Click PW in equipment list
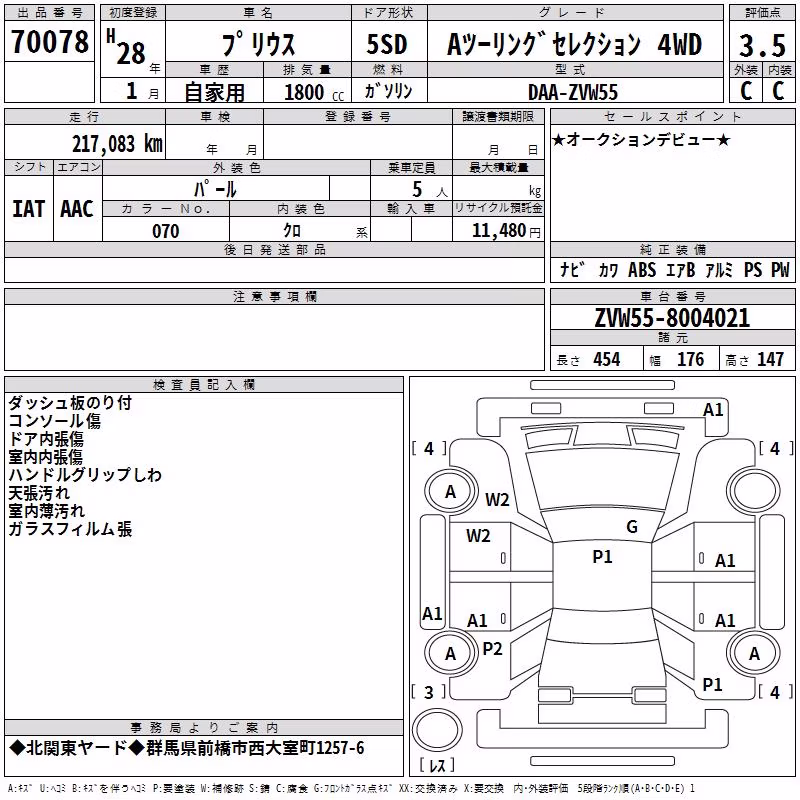The image size is (800, 800). coord(780,270)
